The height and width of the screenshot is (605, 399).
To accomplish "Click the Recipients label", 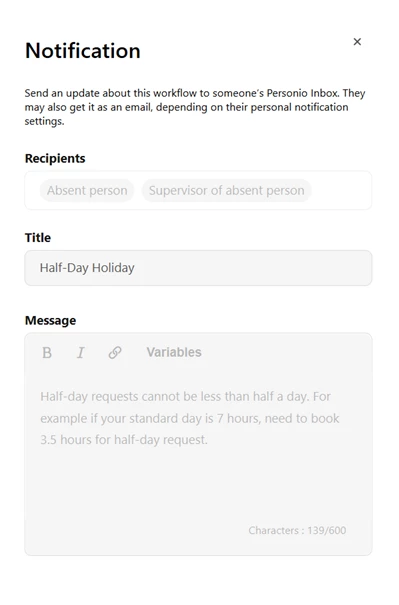I will coord(55,159).
